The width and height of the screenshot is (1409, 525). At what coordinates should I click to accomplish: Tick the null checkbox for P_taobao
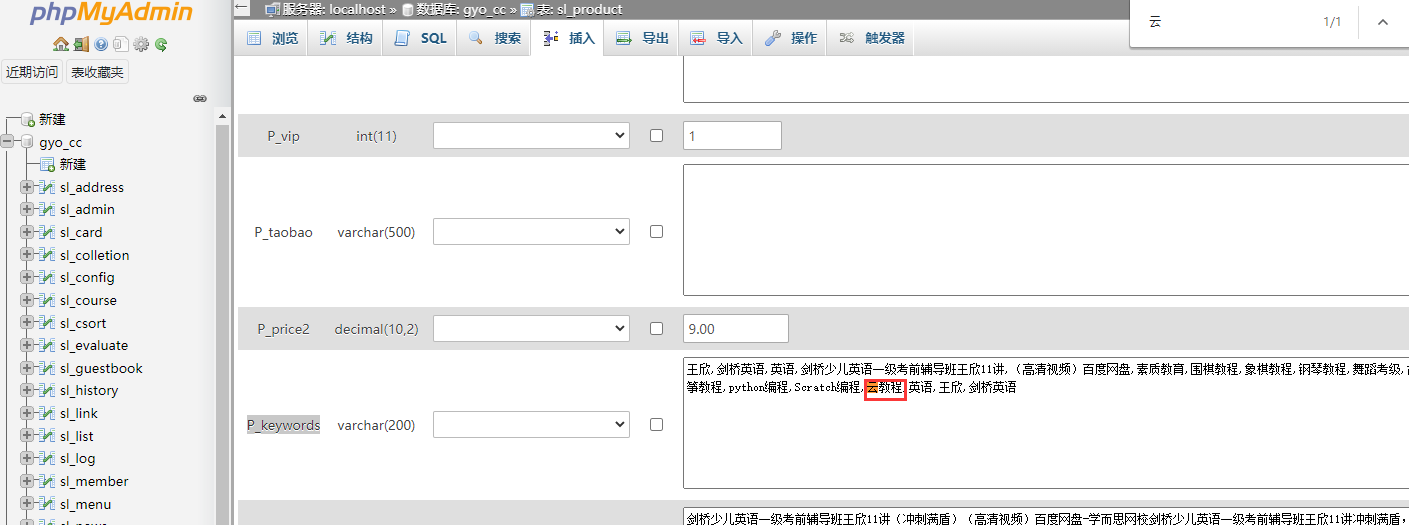coord(656,231)
